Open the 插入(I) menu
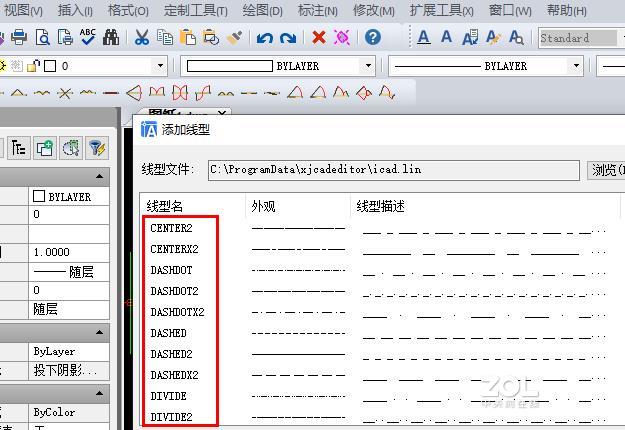Viewport: 625px width, 430px height. pyautogui.click(x=75, y=10)
